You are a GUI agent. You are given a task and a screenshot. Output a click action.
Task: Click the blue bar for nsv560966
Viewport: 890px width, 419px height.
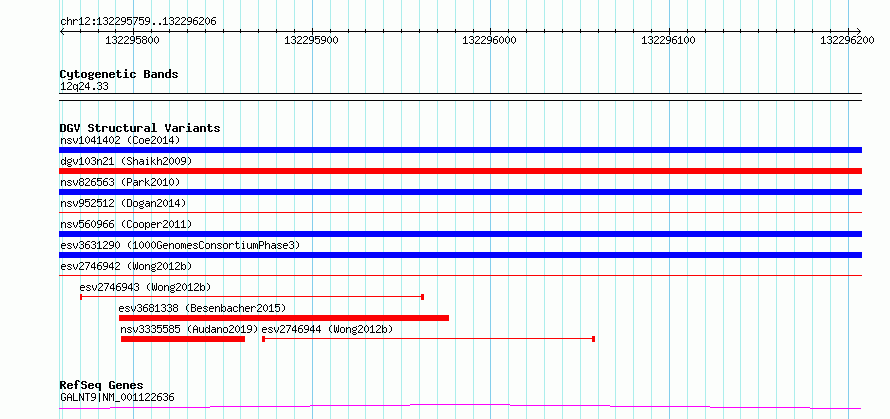tap(460, 234)
